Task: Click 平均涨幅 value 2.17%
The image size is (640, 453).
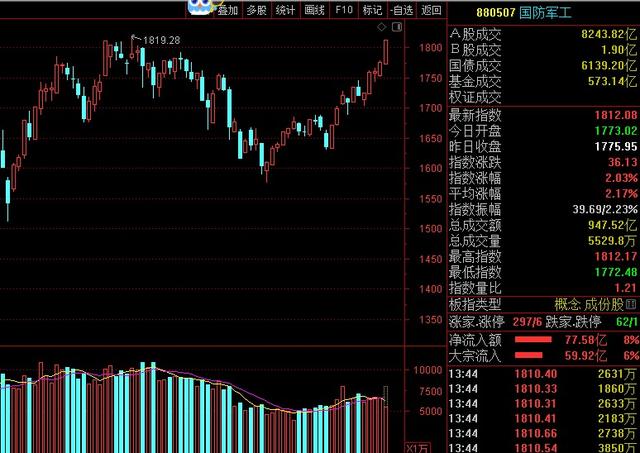Action: click(621, 194)
